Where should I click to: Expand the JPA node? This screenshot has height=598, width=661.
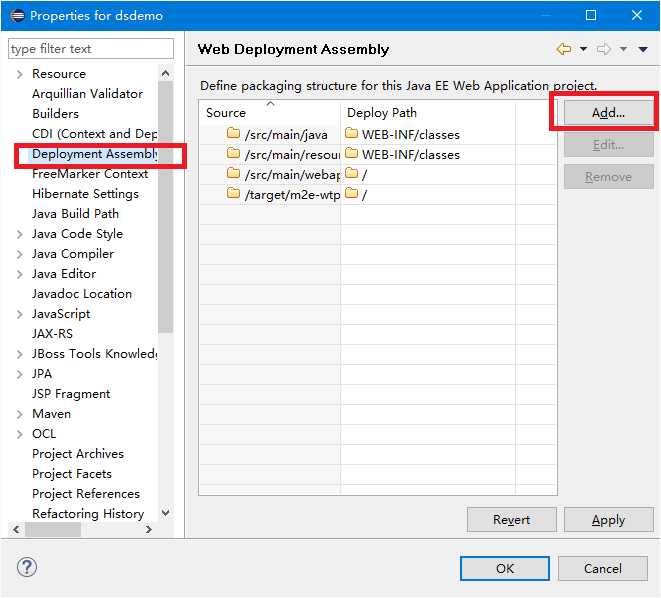(19, 374)
